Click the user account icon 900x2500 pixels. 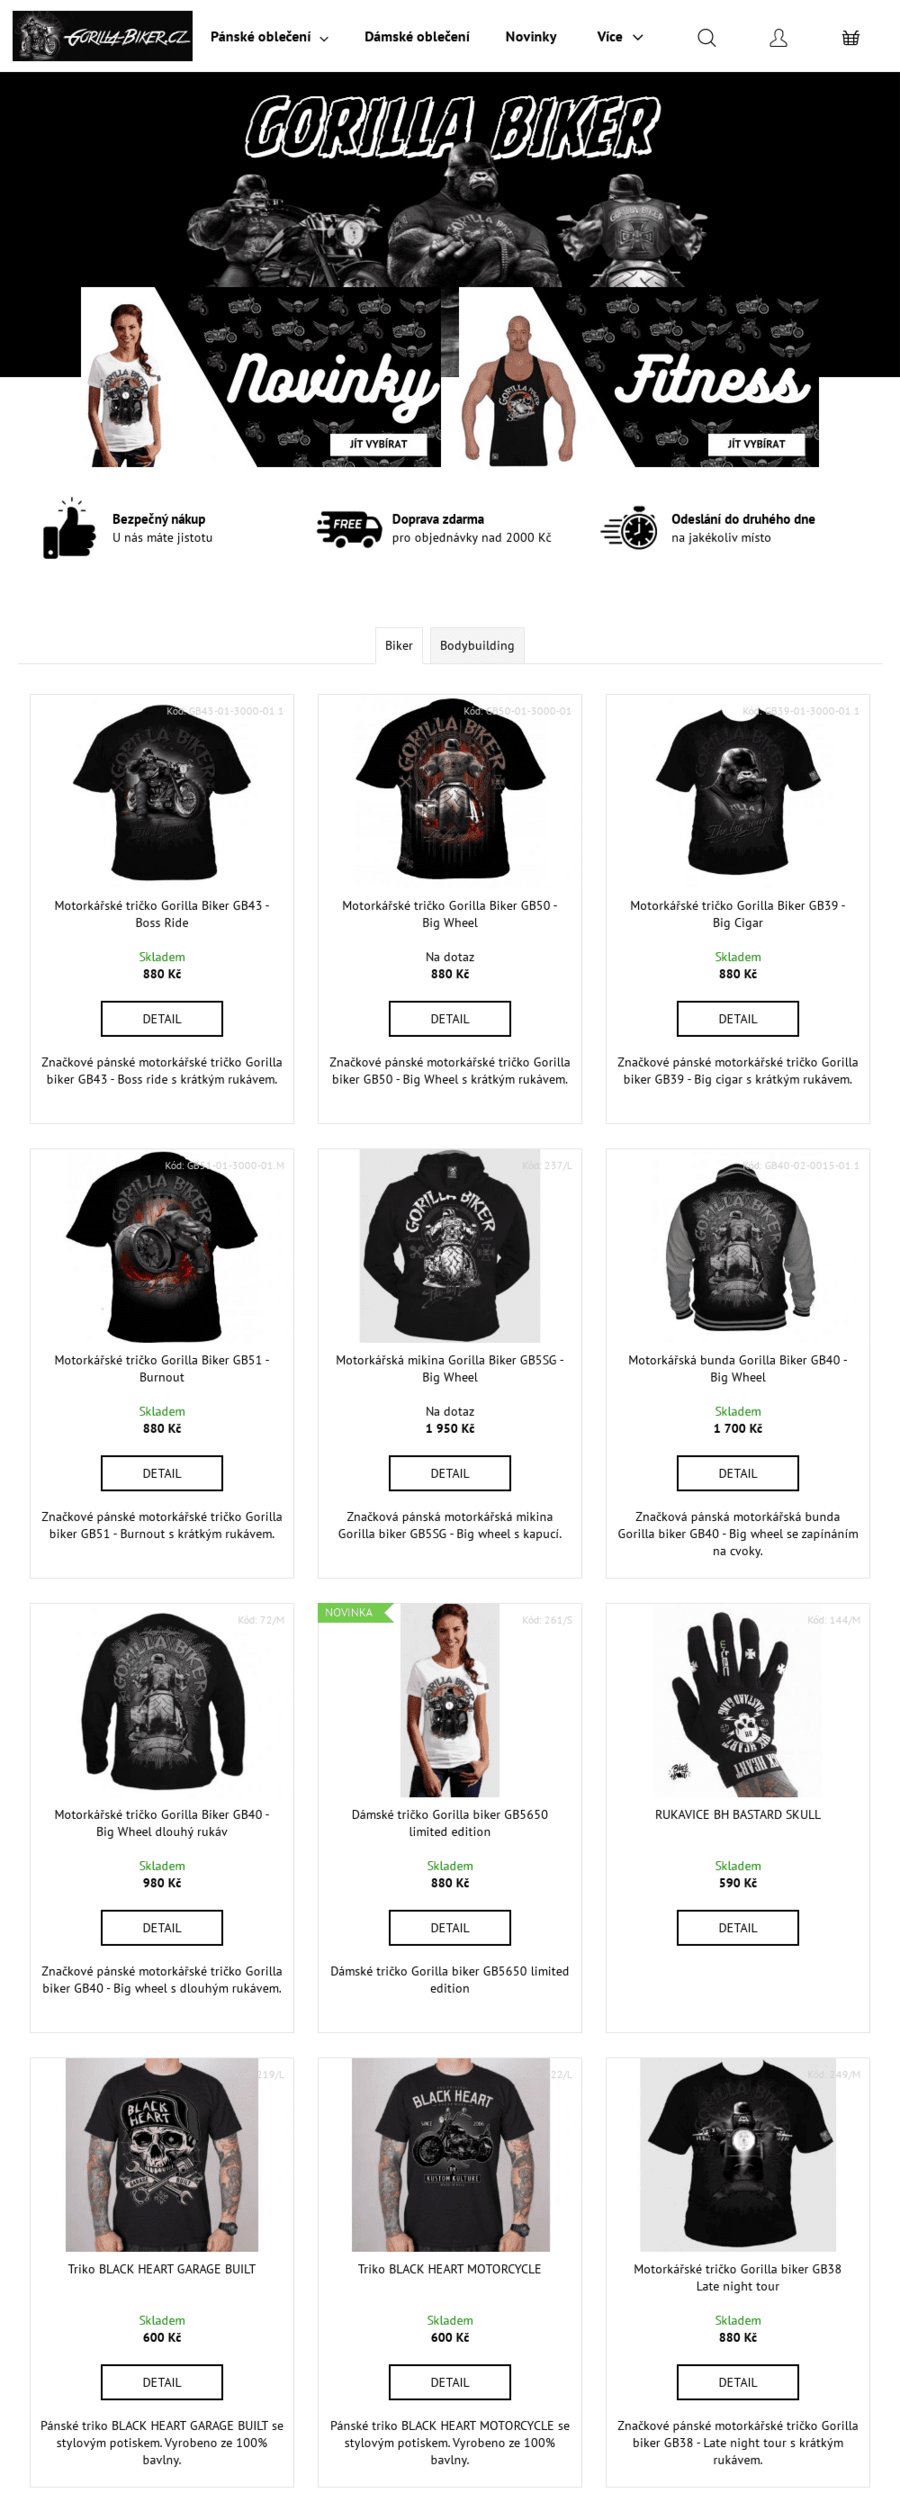(778, 38)
